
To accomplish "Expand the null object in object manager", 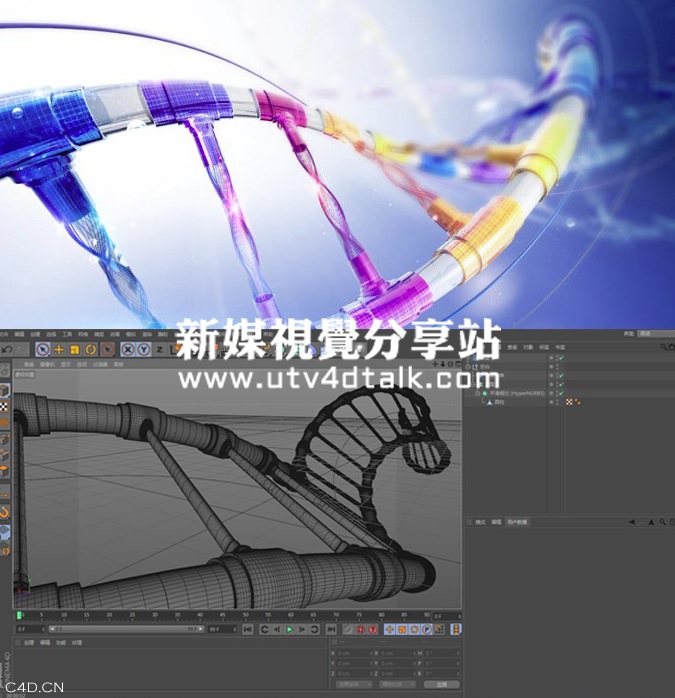I will point(468,367).
